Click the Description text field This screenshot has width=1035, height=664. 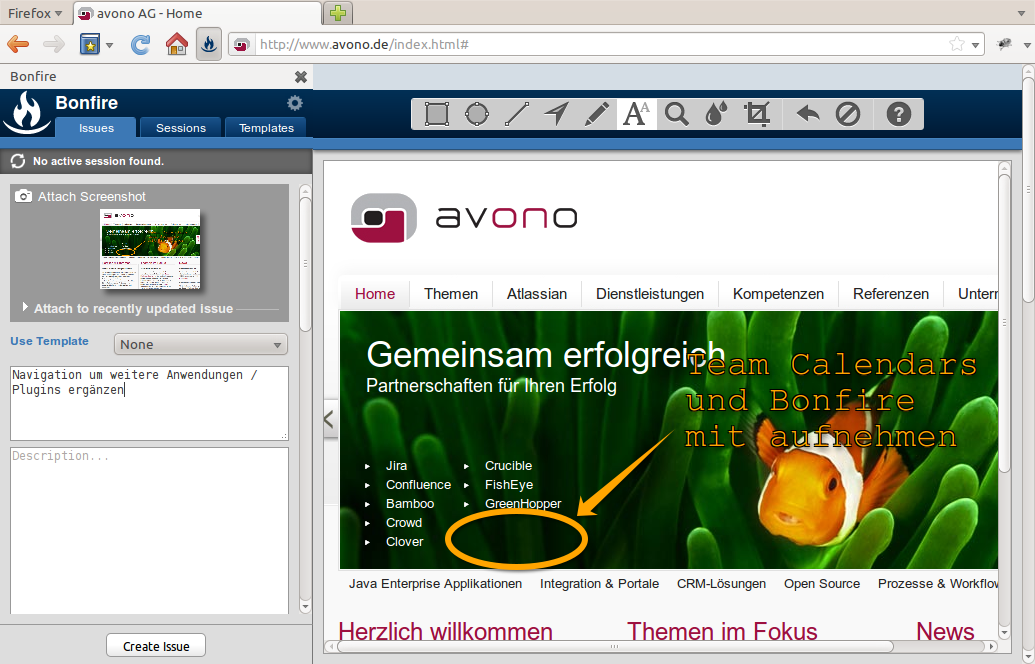[x=149, y=530]
